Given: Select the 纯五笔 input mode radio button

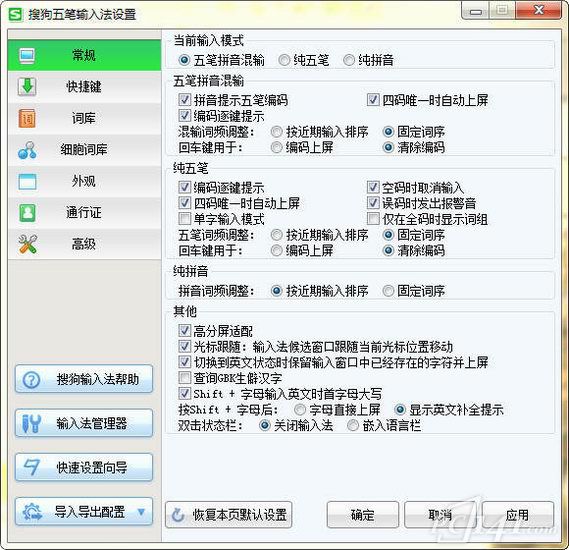Looking at the screenshot, I should pyautogui.click(x=284, y=60).
